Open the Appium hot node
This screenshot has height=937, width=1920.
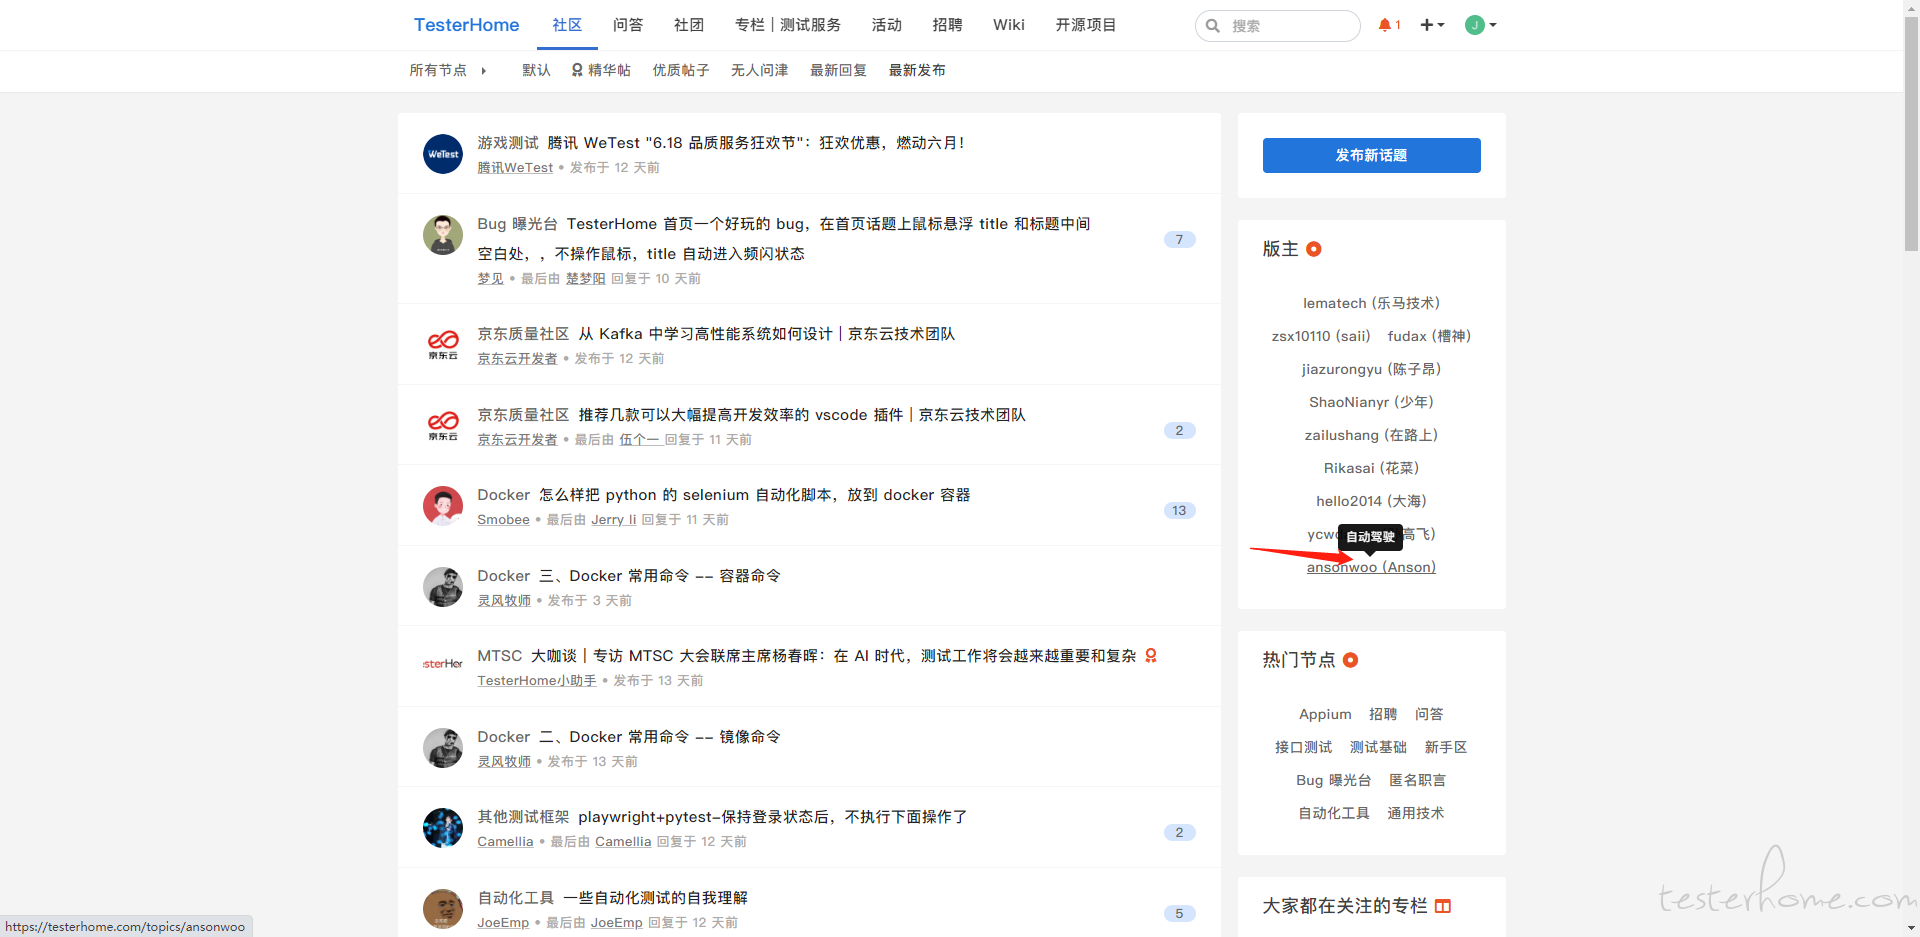click(1325, 714)
